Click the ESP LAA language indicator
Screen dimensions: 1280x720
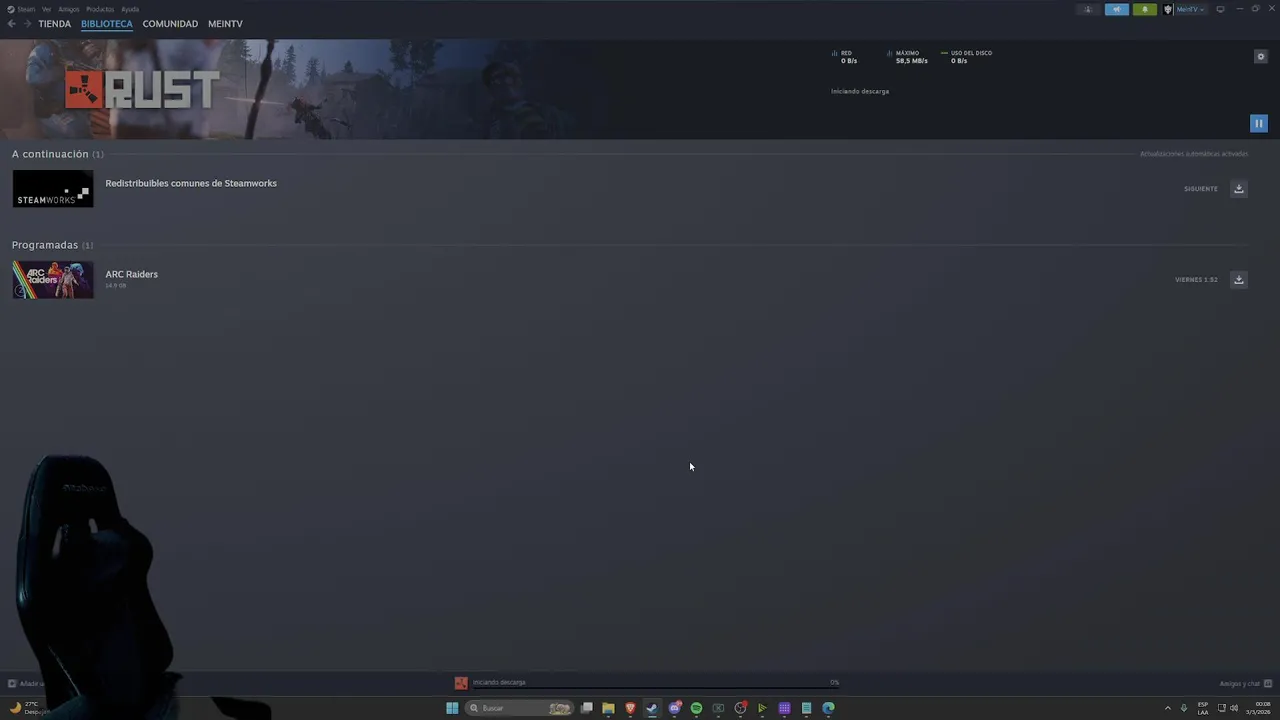click(x=1203, y=708)
